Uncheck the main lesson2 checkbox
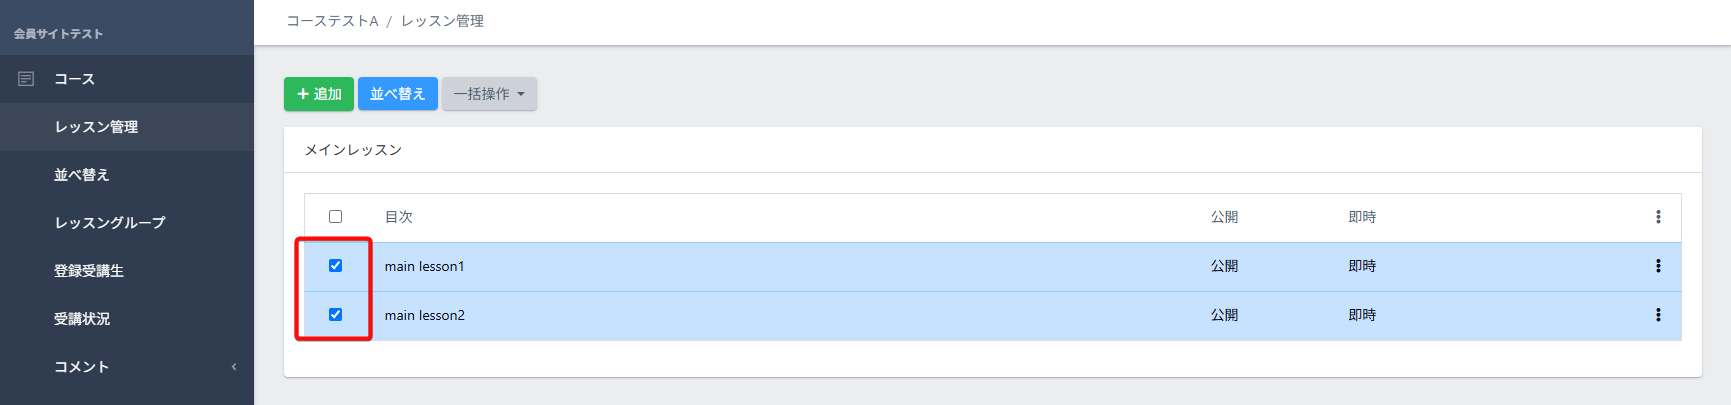 tap(335, 315)
